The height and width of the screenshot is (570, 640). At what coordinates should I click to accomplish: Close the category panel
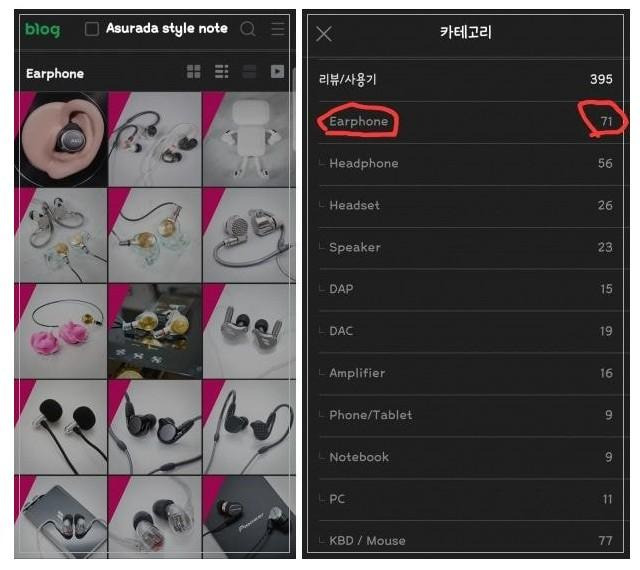click(324, 34)
